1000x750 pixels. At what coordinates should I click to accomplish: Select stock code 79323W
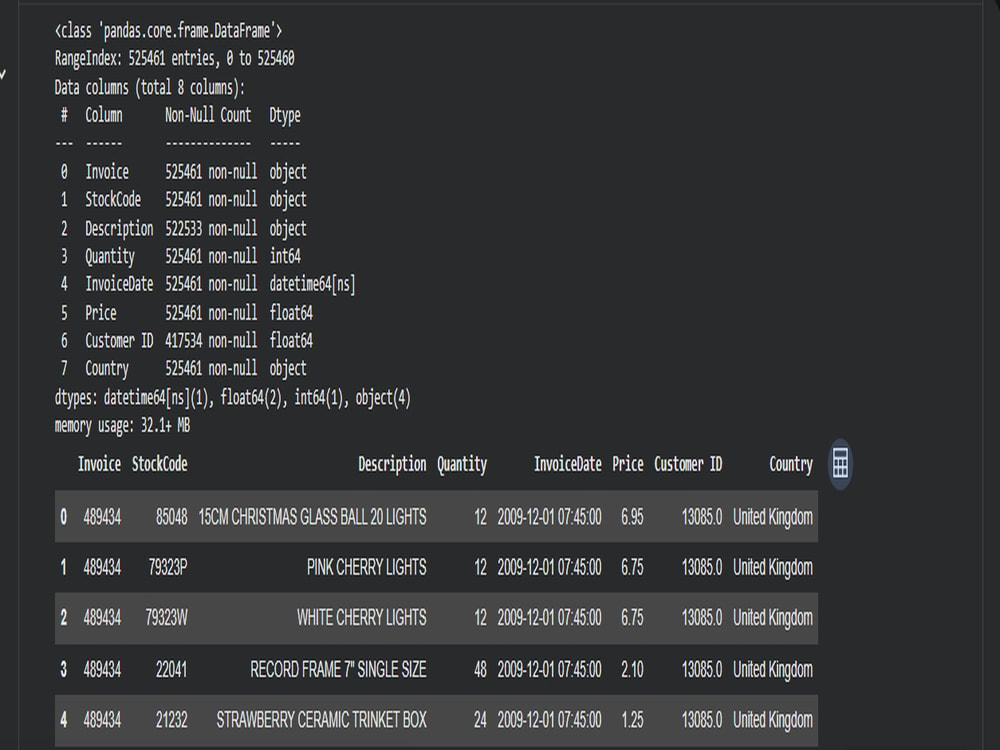click(x=166, y=618)
